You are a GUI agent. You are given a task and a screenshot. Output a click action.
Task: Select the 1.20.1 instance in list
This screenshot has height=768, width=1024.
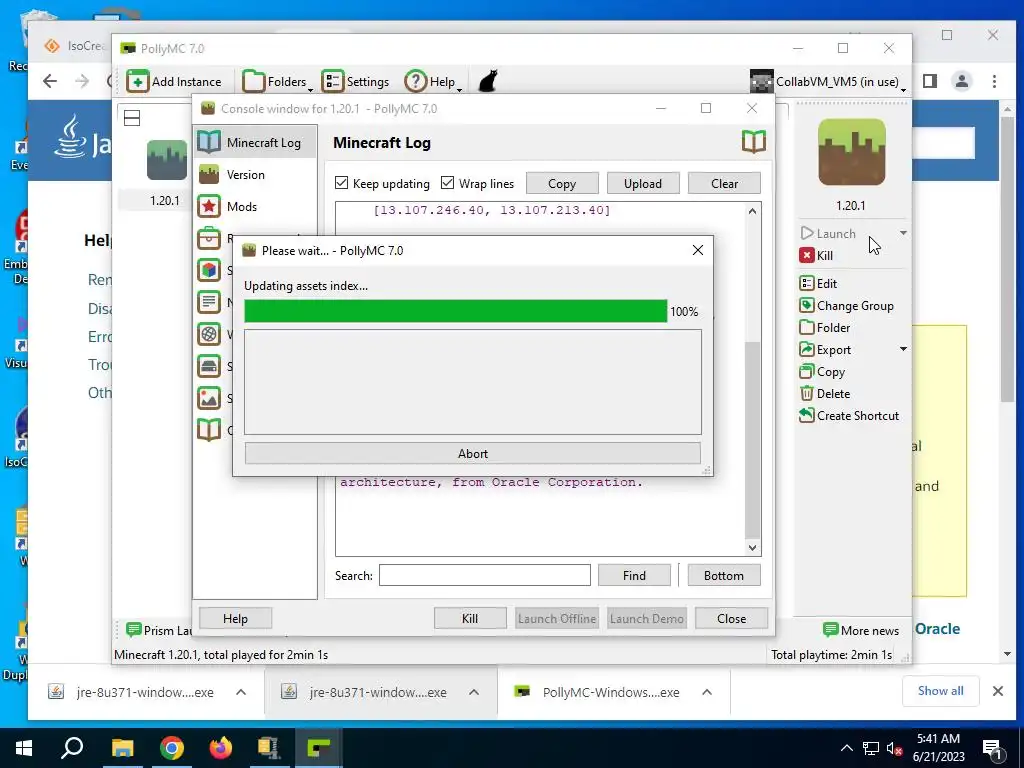[165, 174]
